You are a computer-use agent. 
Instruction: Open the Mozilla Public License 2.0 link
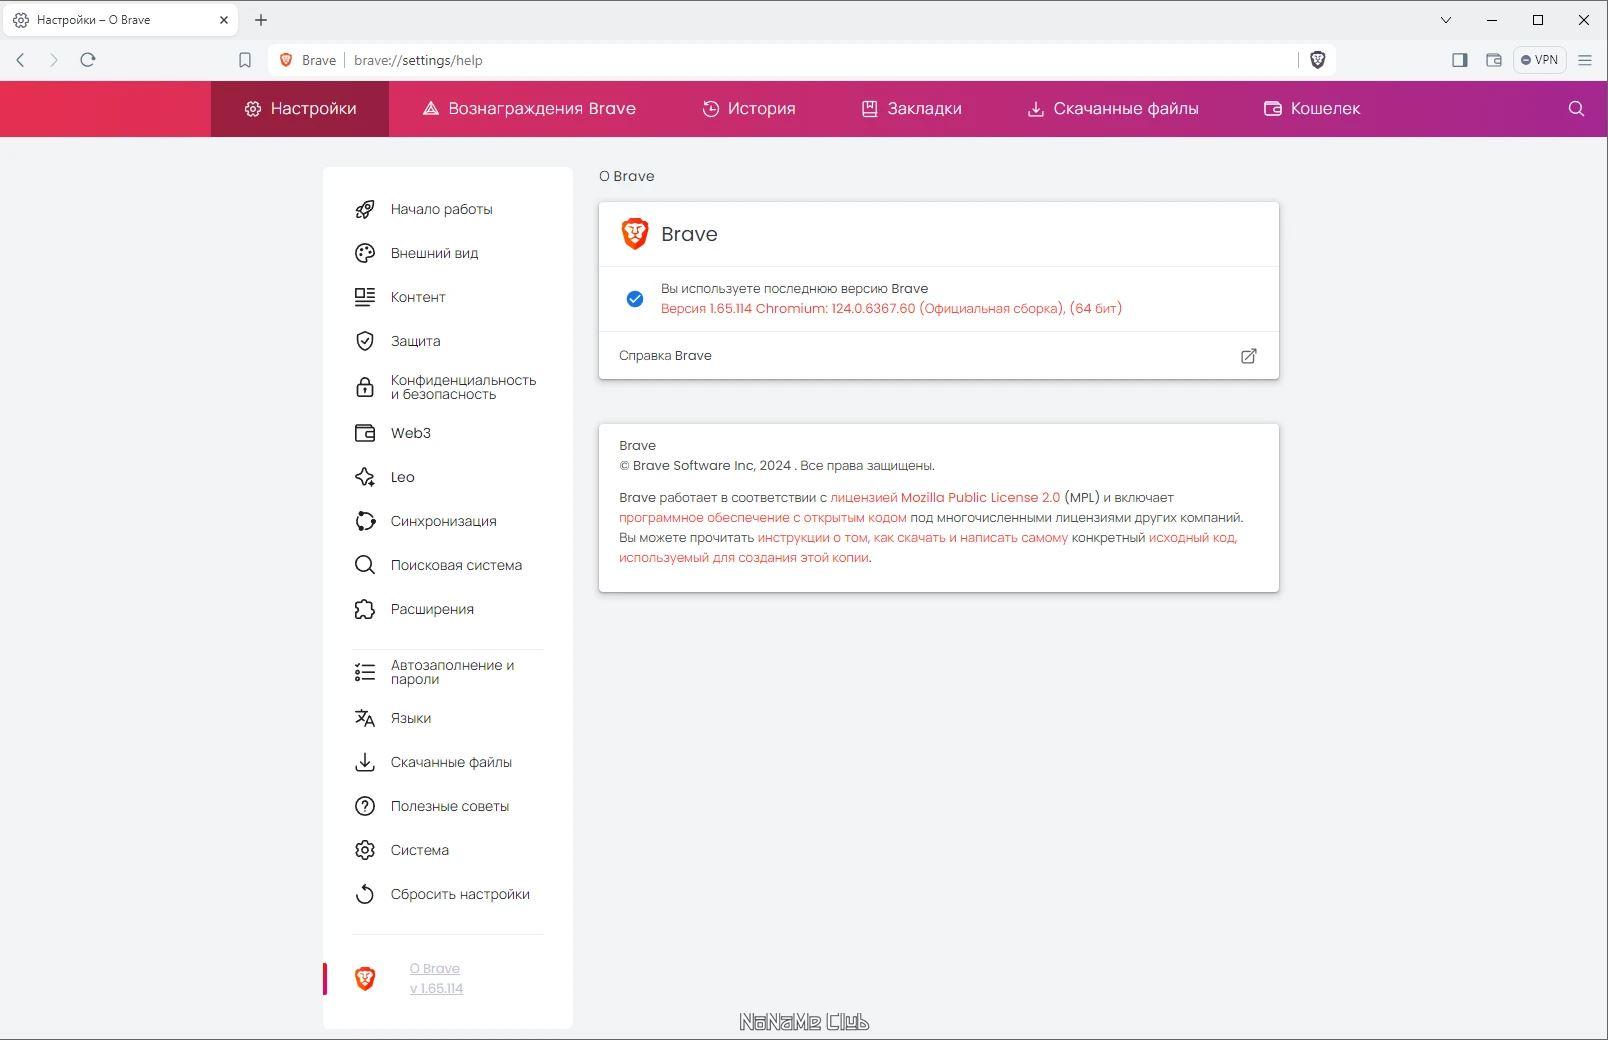pyautogui.click(x=945, y=497)
